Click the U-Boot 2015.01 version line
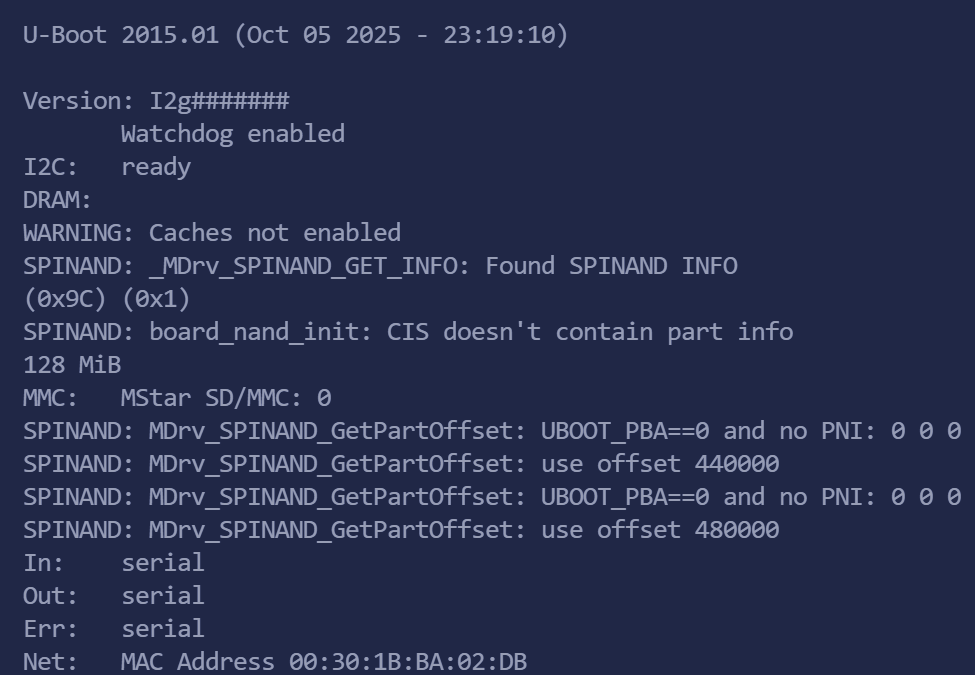 point(295,35)
